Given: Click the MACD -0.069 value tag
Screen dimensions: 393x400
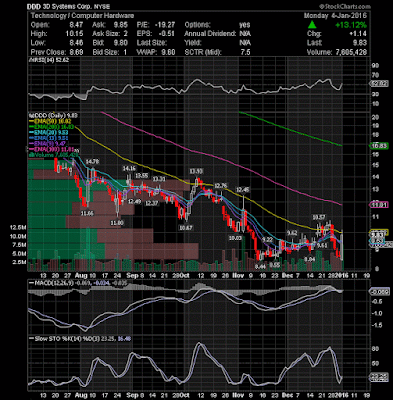Looking at the screenshot, I should 379,291.
